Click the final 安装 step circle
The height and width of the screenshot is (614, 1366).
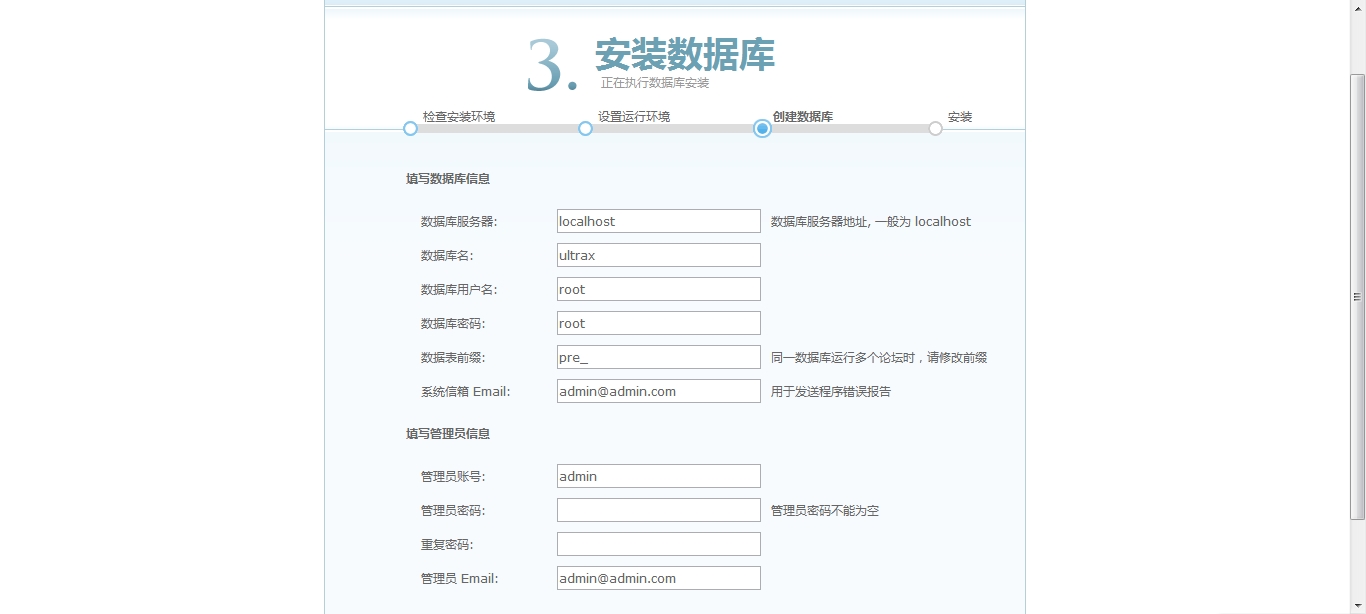pos(935,128)
